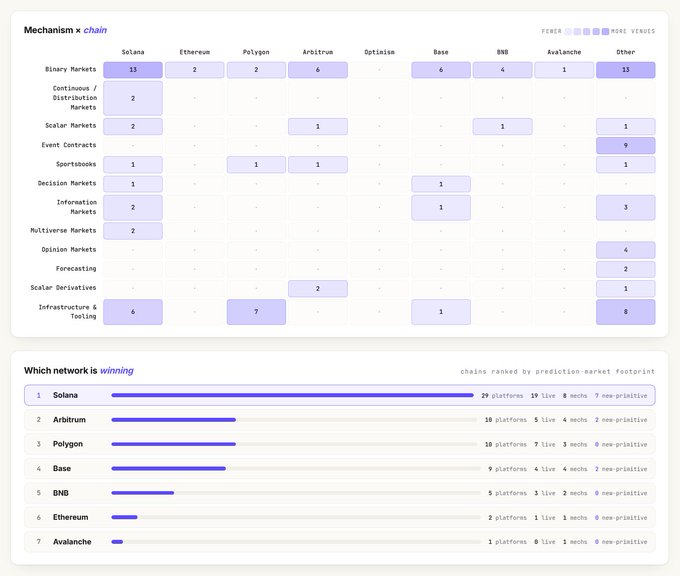
Task: Select the Event Contracts row label
Action: (x=69, y=145)
